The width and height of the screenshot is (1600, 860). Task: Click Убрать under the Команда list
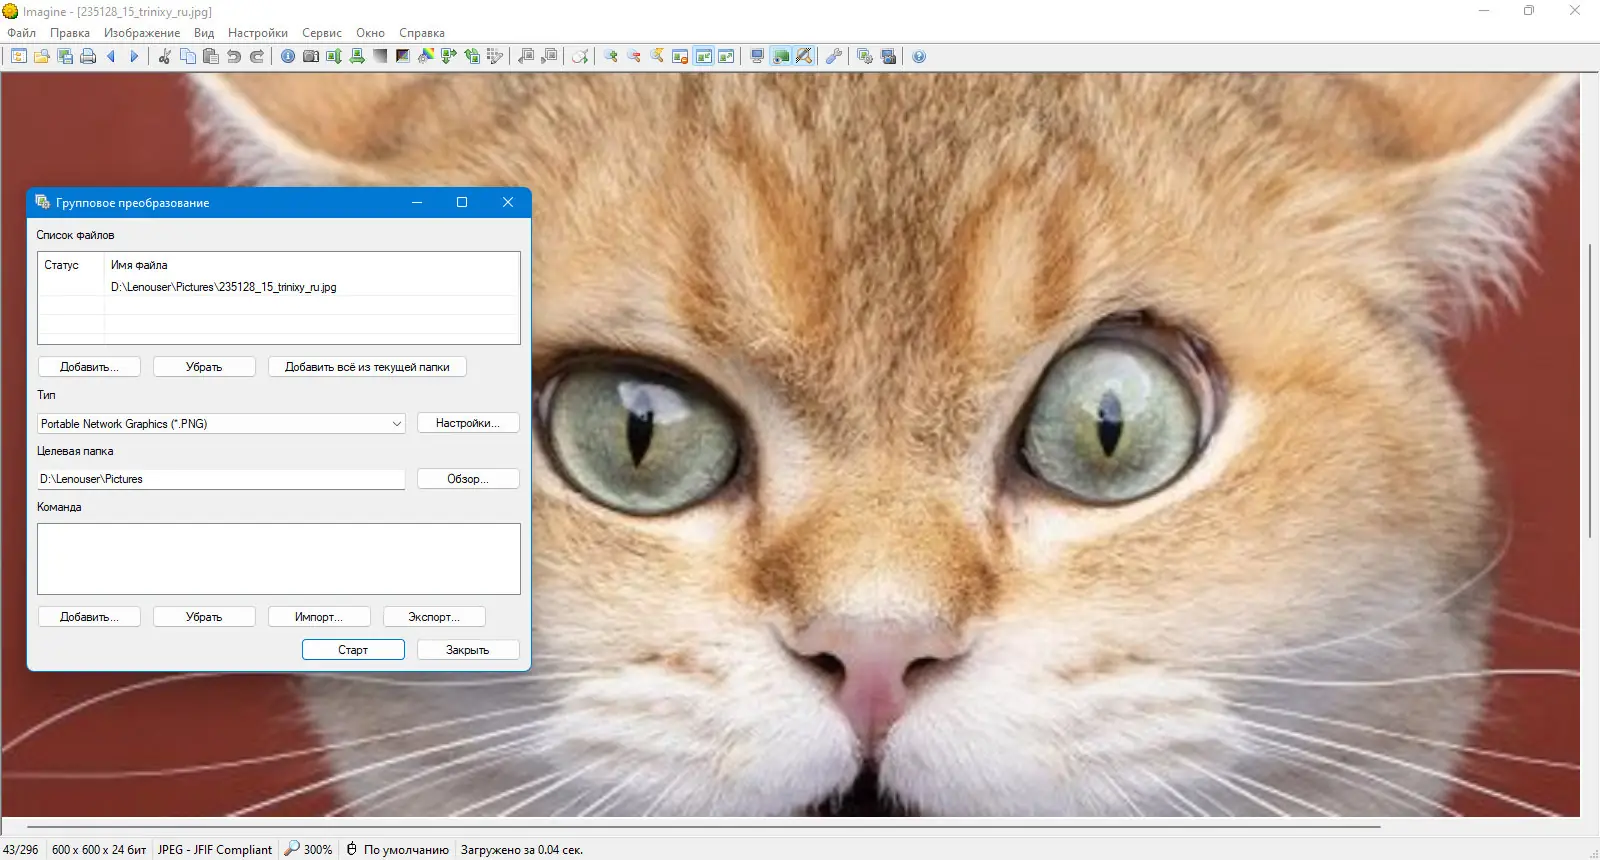click(x=204, y=617)
